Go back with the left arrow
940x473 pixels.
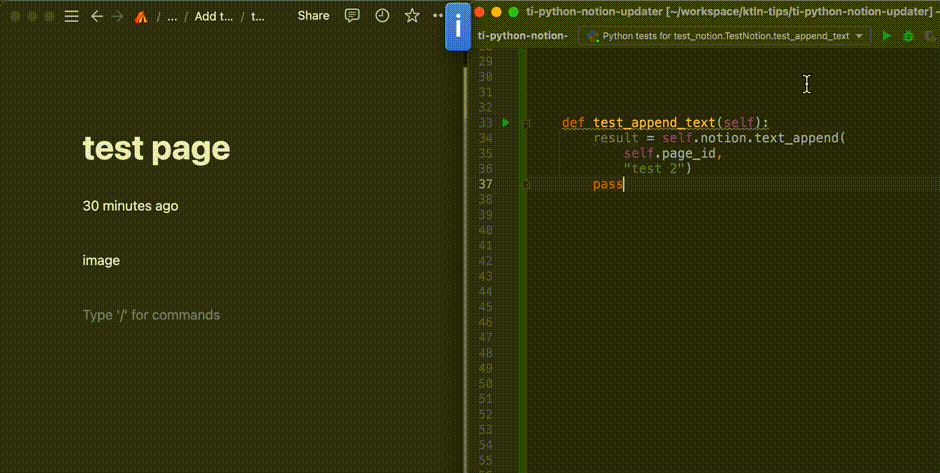[97, 16]
